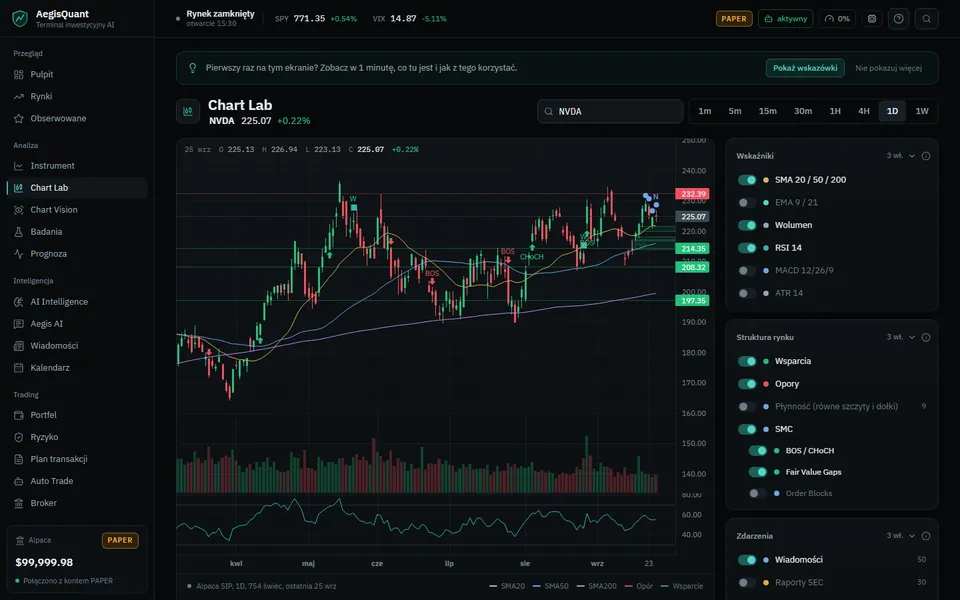Toggle the Wolumen indicator
The width and height of the screenshot is (960, 600).
pos(747,225)
